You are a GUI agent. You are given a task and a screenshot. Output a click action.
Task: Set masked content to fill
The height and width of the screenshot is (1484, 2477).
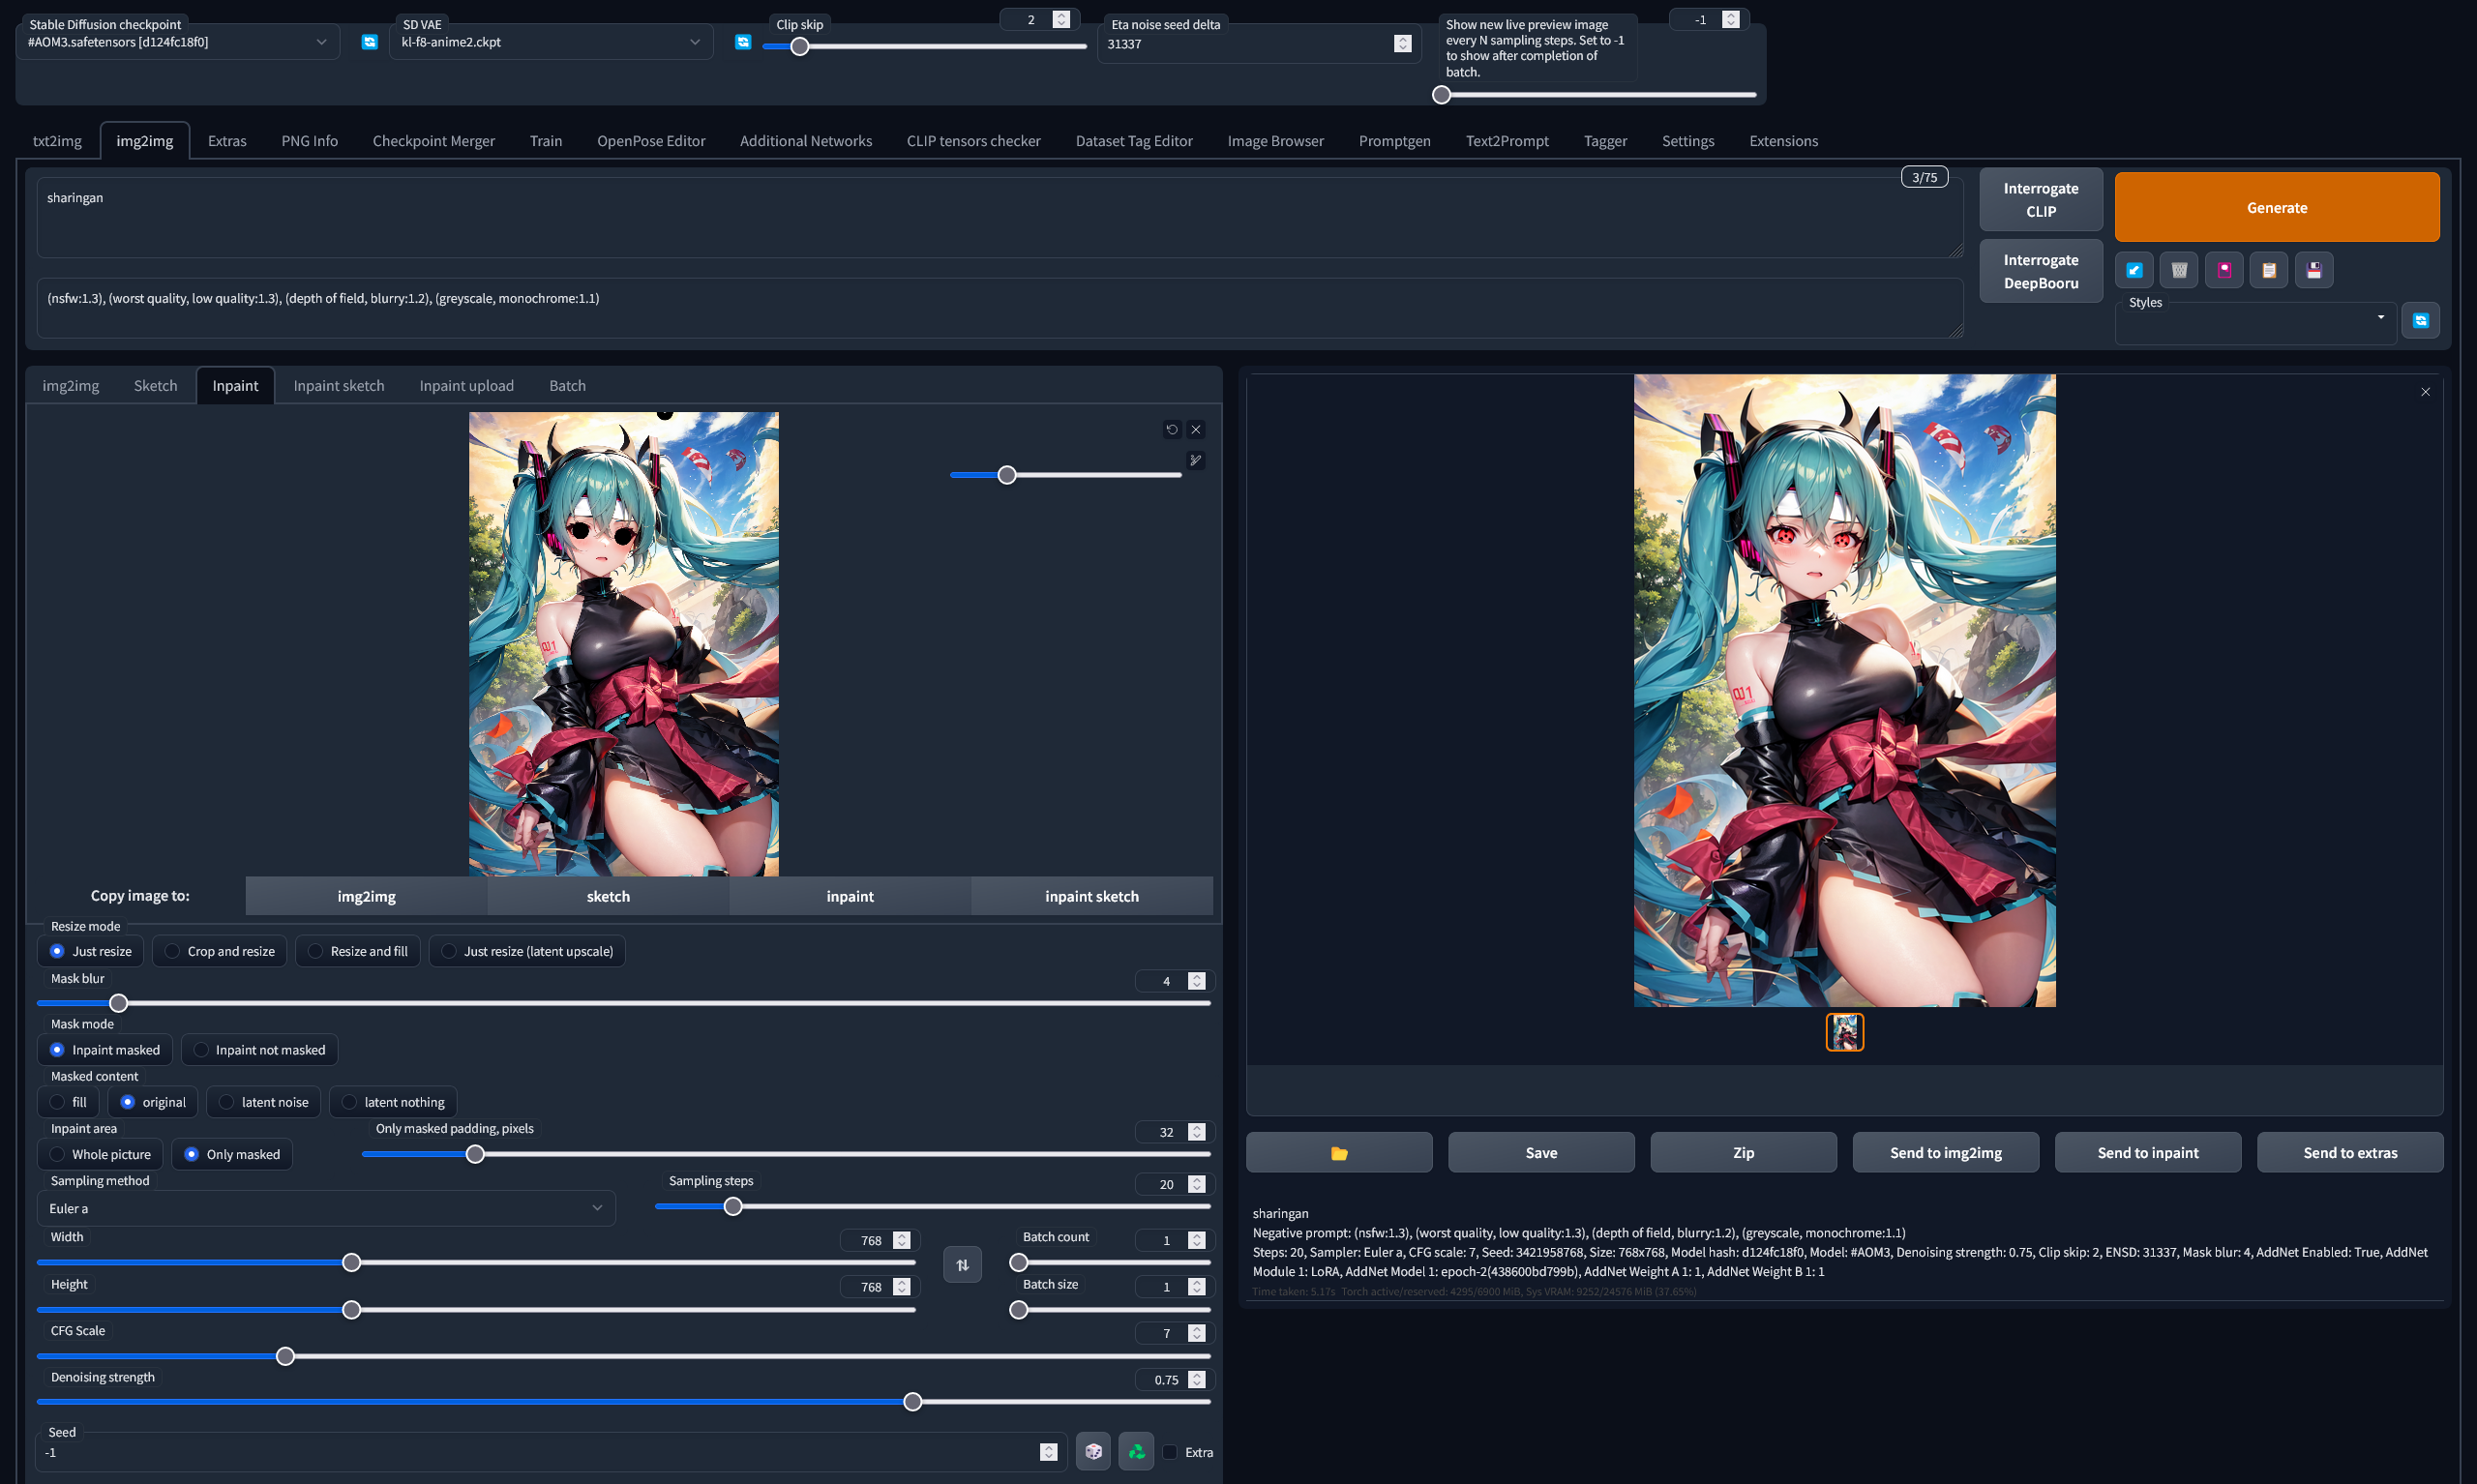point(68,1102)
